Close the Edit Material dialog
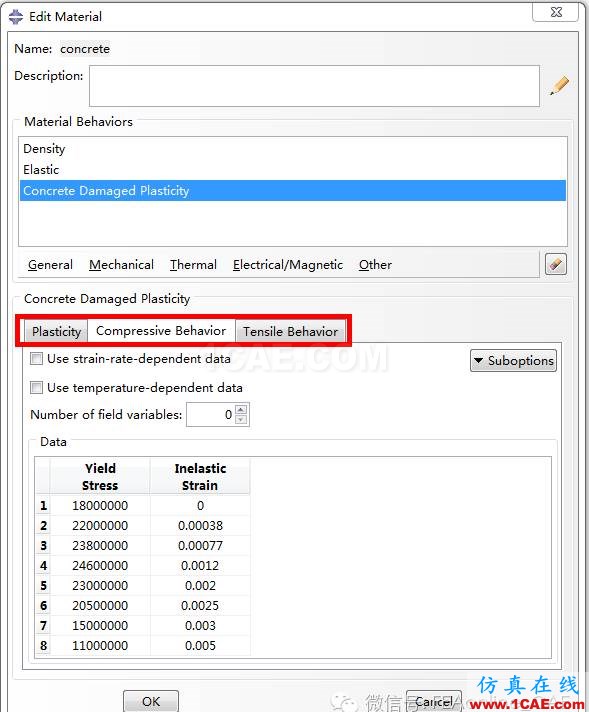 555,12
